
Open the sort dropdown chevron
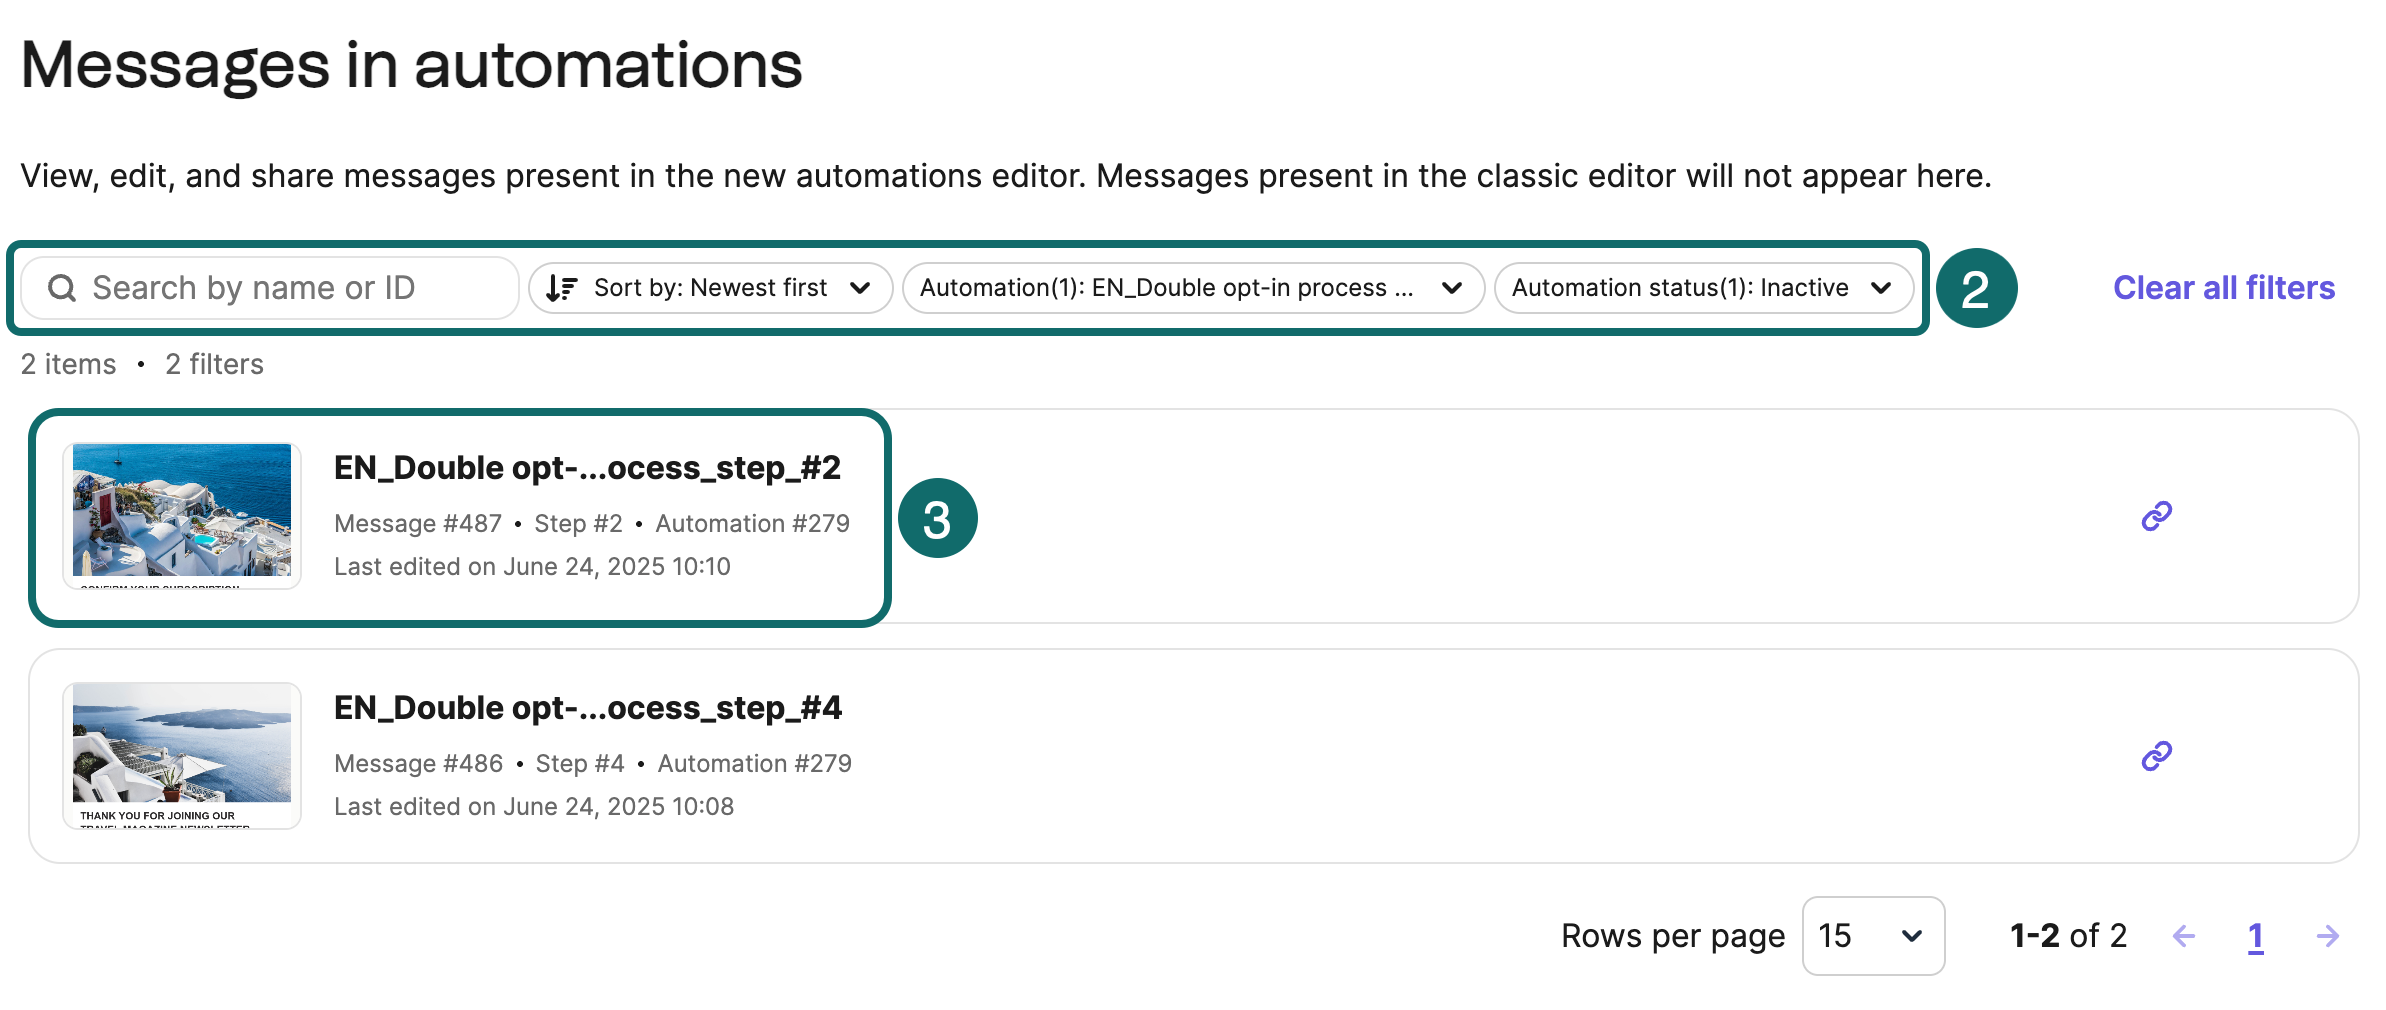tap(862, 287)
